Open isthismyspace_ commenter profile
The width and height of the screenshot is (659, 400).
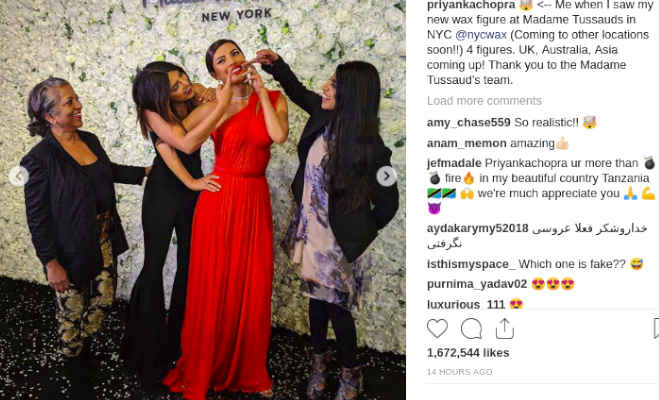471,264
